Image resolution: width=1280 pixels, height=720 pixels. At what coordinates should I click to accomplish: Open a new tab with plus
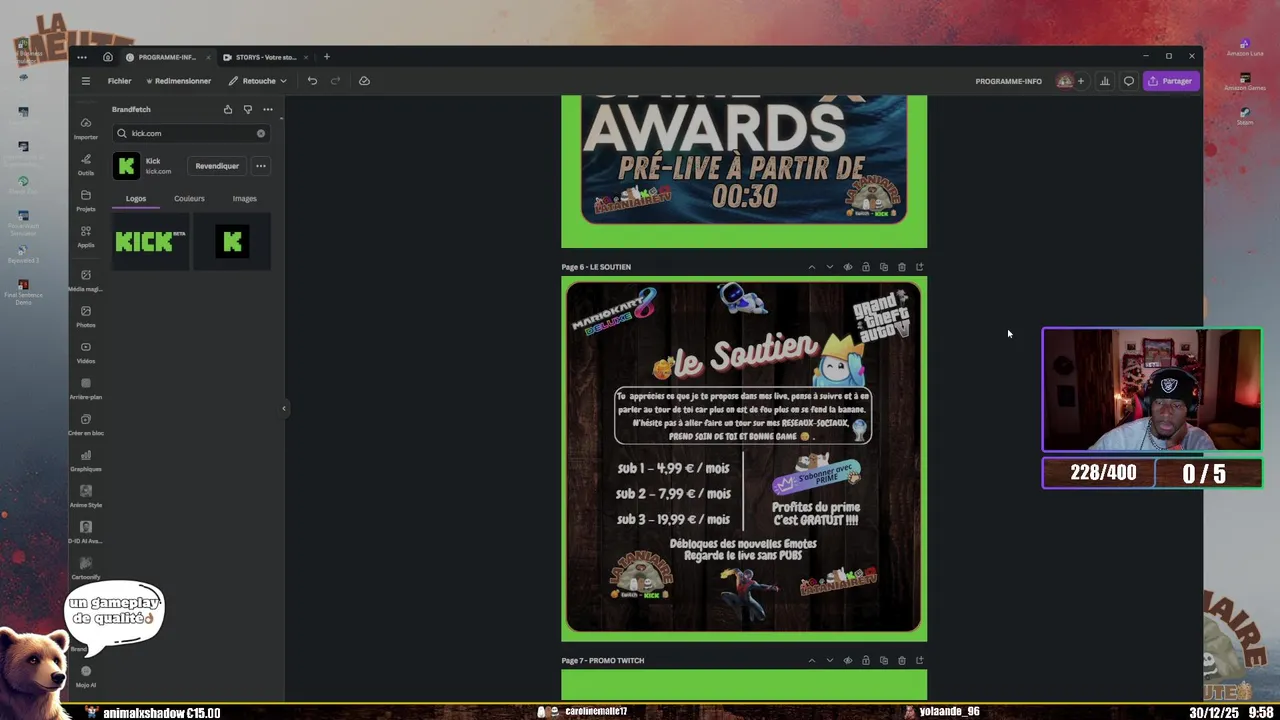click(x=326, y=57)
